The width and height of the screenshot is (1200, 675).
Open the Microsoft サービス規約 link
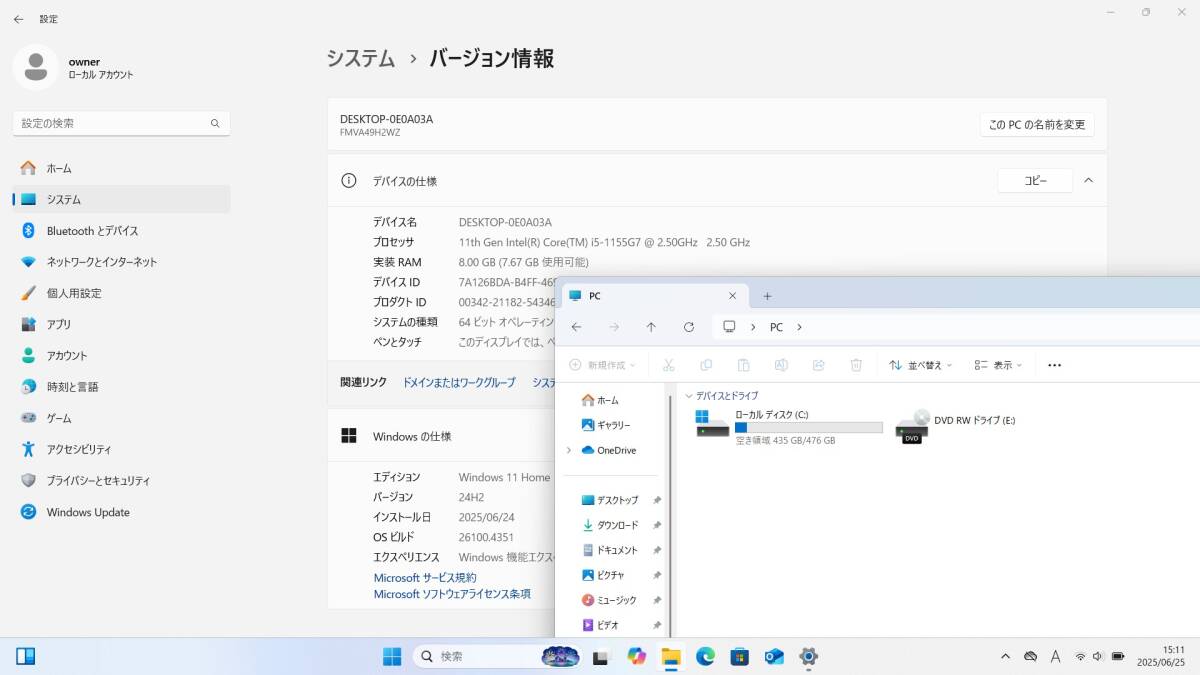click(x=425, y=577)
